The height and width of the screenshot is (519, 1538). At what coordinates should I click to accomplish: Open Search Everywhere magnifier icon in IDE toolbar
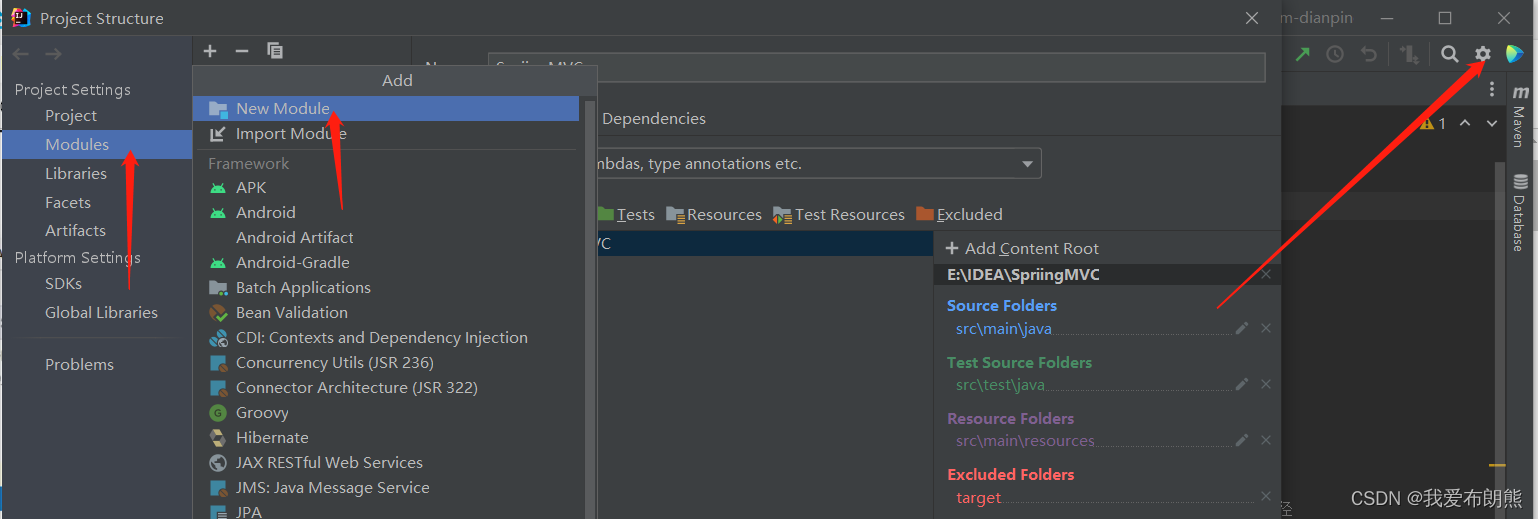[1449, 54]
